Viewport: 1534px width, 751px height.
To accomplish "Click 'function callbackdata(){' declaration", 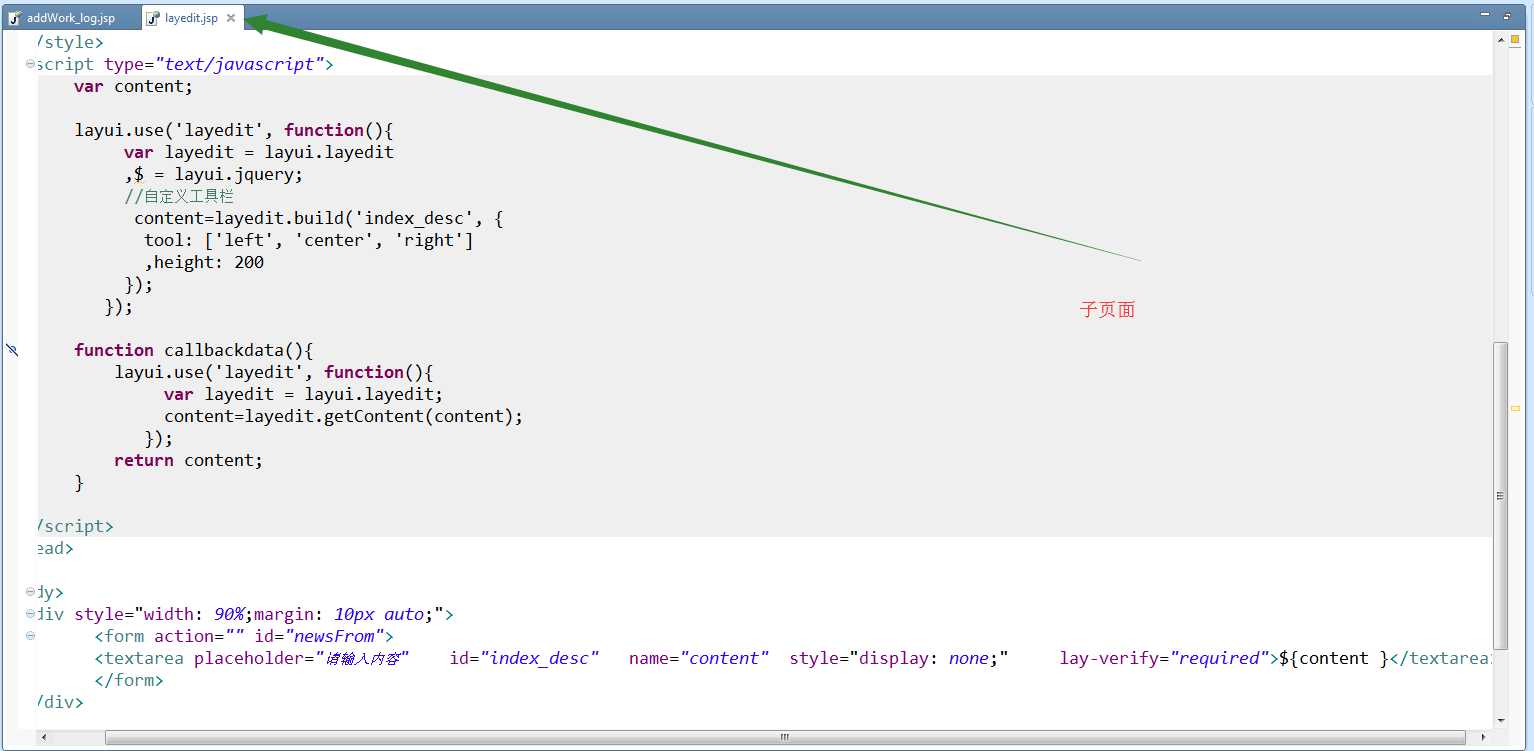I will coord(194,350).
